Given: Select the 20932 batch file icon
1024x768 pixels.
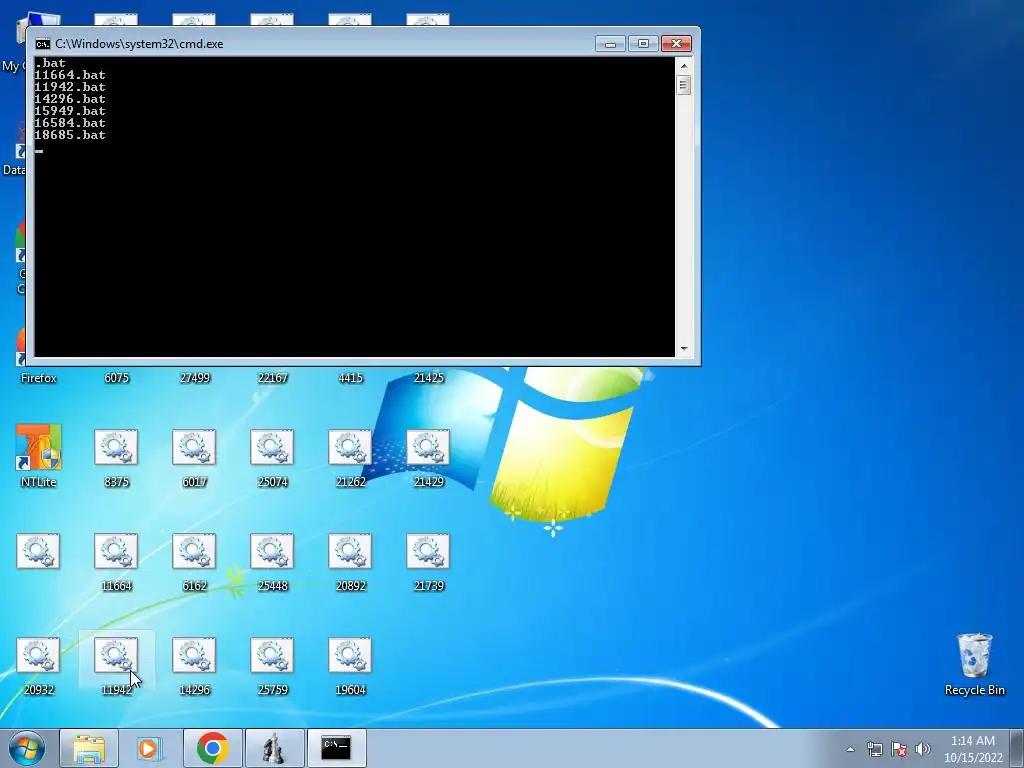Looking at the screenshot, I should [39, 655].
